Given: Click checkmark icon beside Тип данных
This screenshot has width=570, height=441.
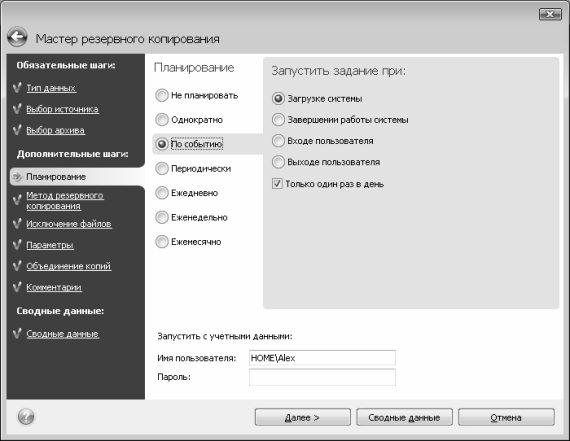Looking at the screenshot, I should pyautogui.click(x=17, y=88).
